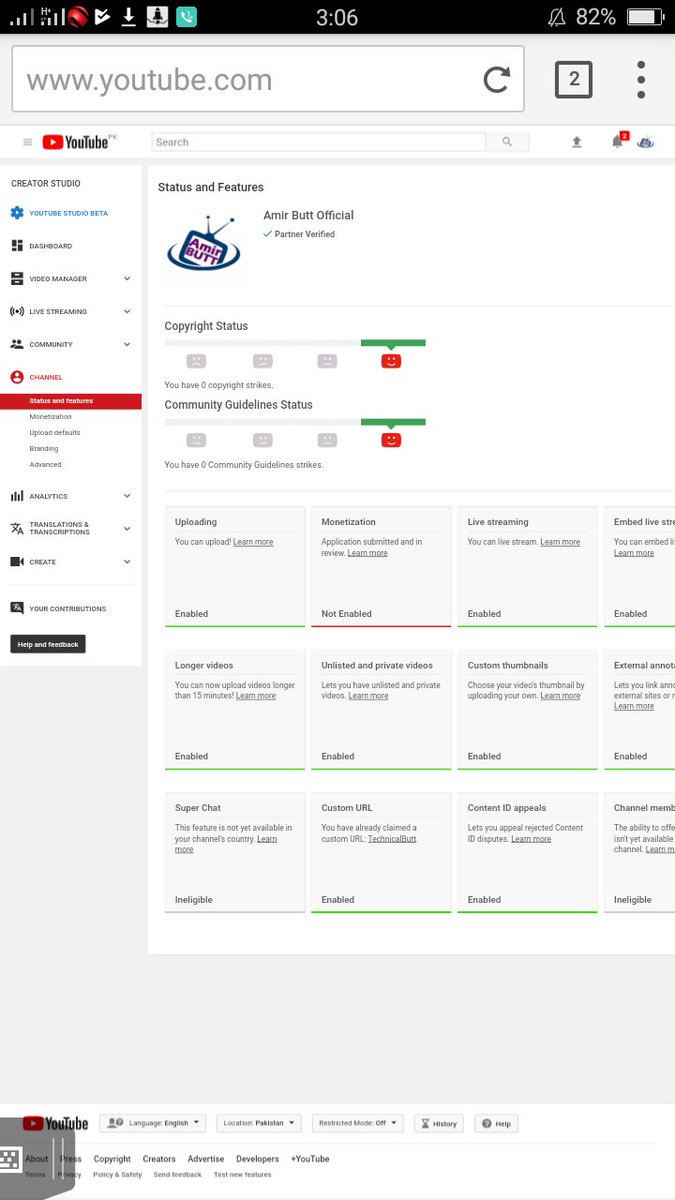
Task: Click the Amir Butt channel logo
Action: click(204, 245)
